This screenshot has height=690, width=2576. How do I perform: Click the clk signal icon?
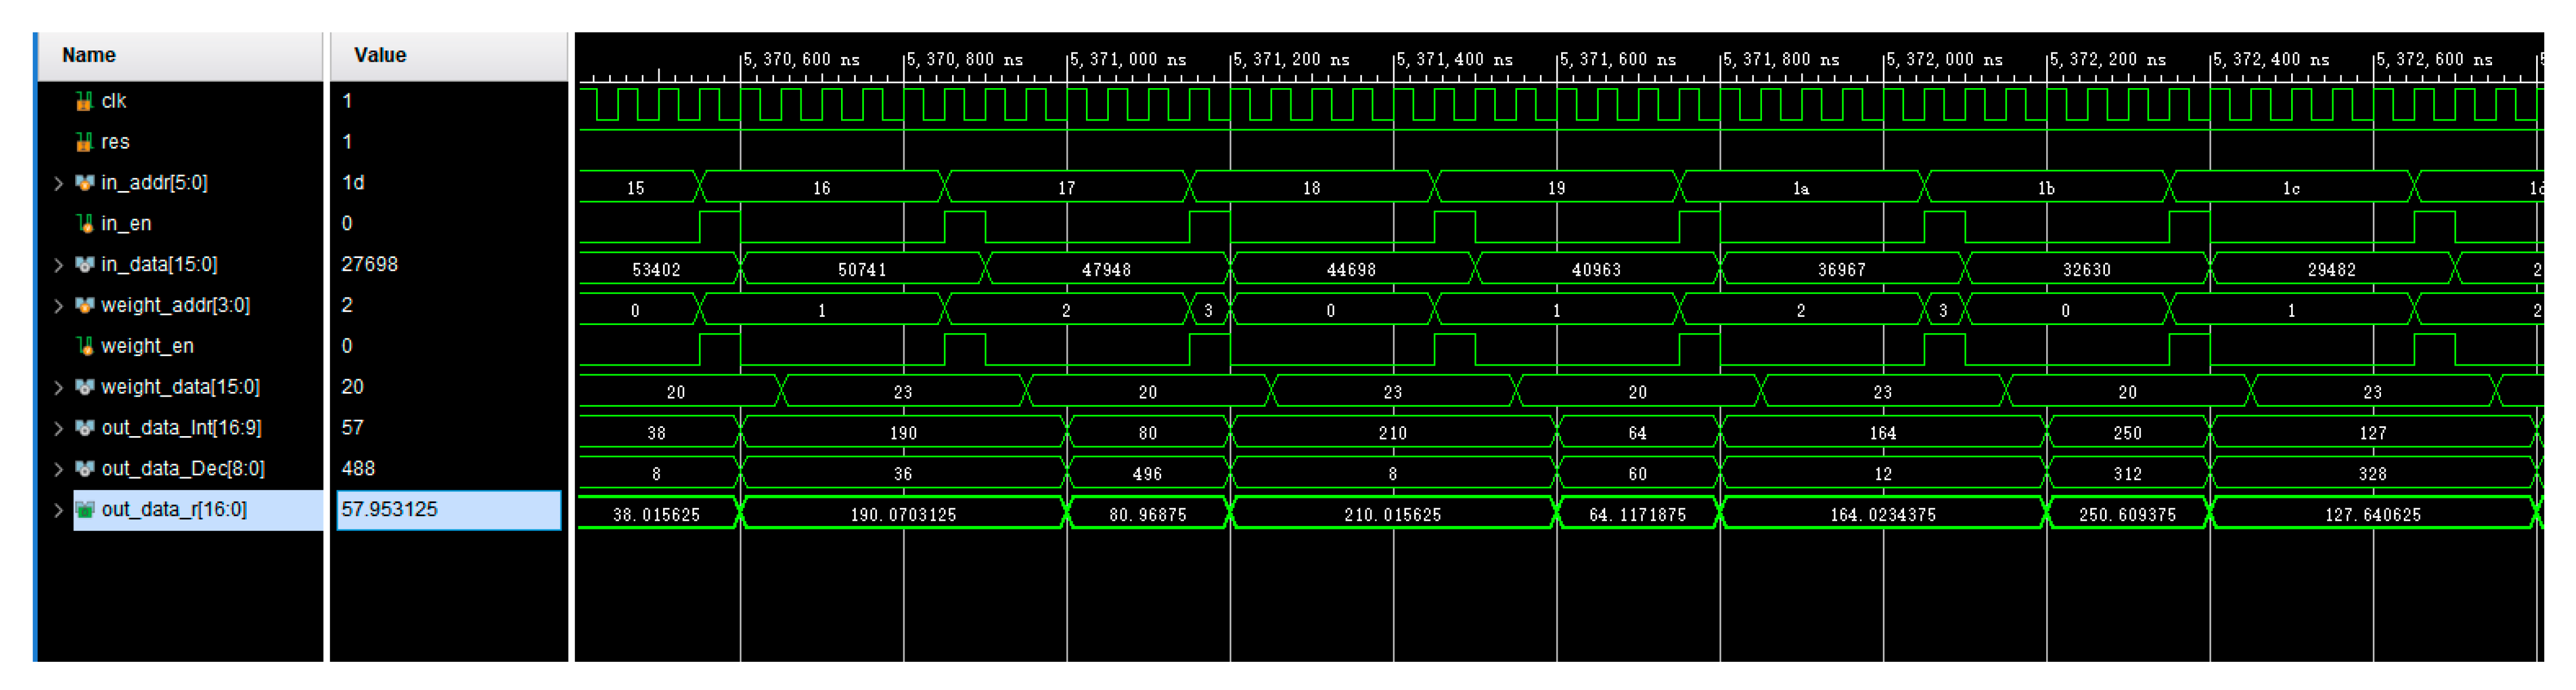coord(84,101)
